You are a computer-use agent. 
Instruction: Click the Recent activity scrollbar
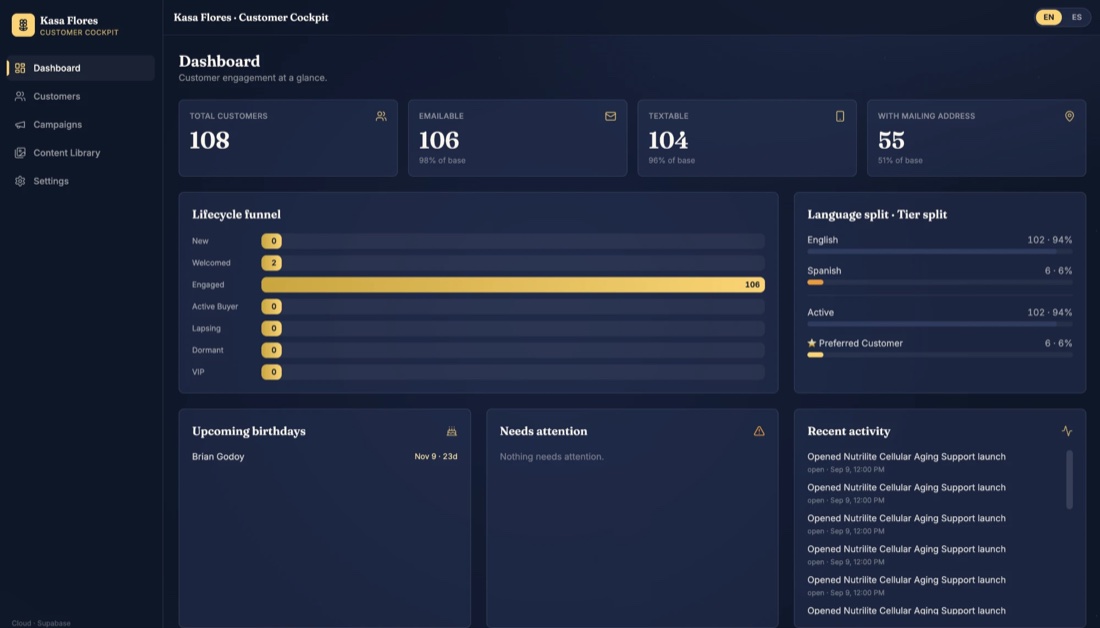coord(1069,480)
